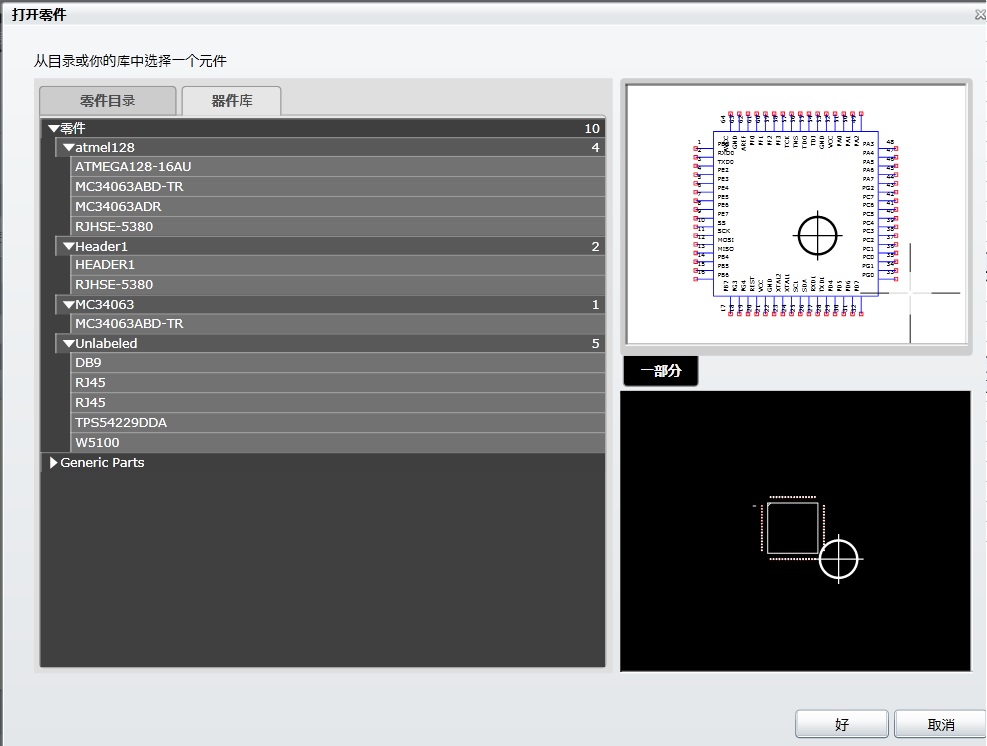987x746 pixels.
Task: Select the W5100 part
Action: (338, 443)
